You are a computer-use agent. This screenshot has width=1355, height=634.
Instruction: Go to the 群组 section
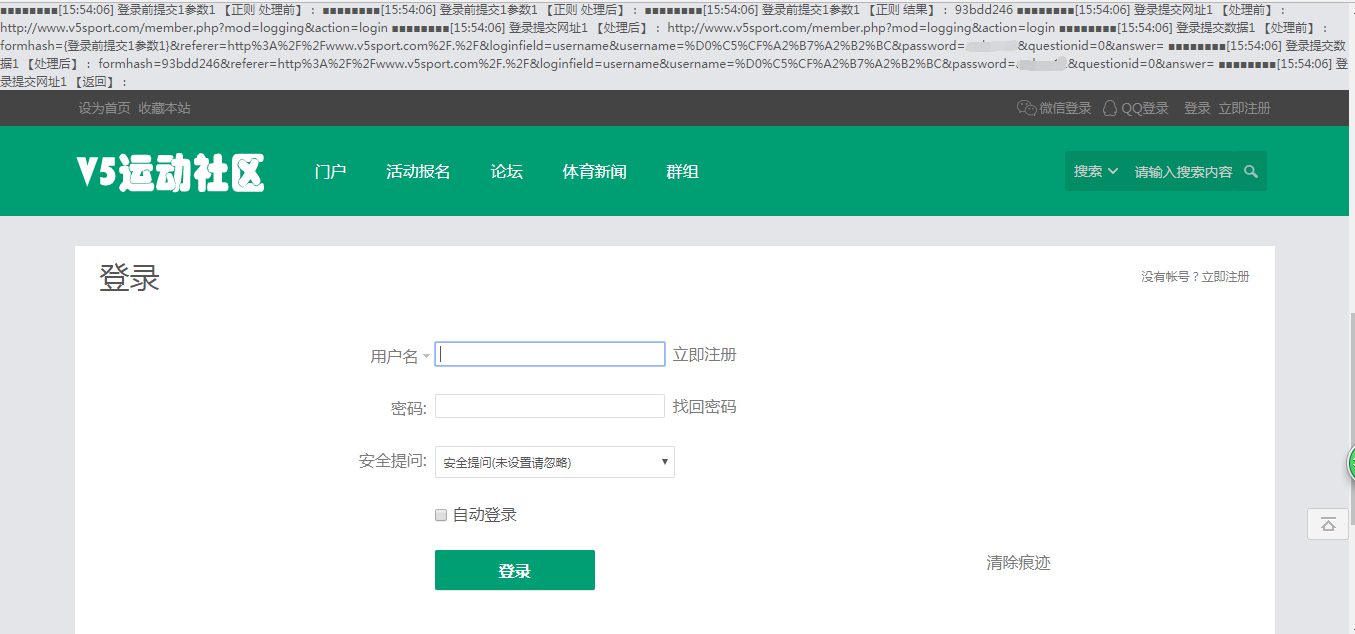tap(682, 172)
